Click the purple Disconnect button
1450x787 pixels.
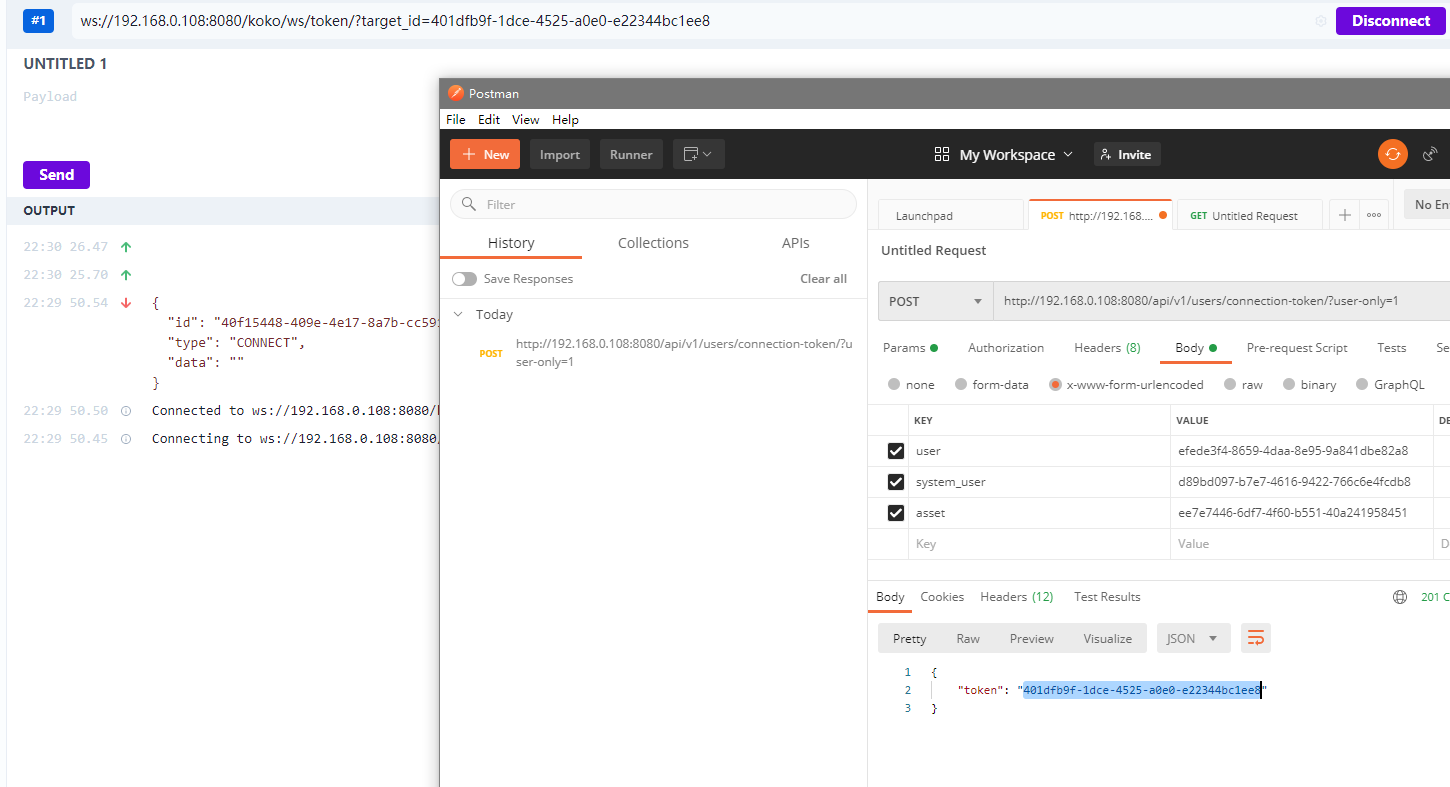coord(1390,21)
